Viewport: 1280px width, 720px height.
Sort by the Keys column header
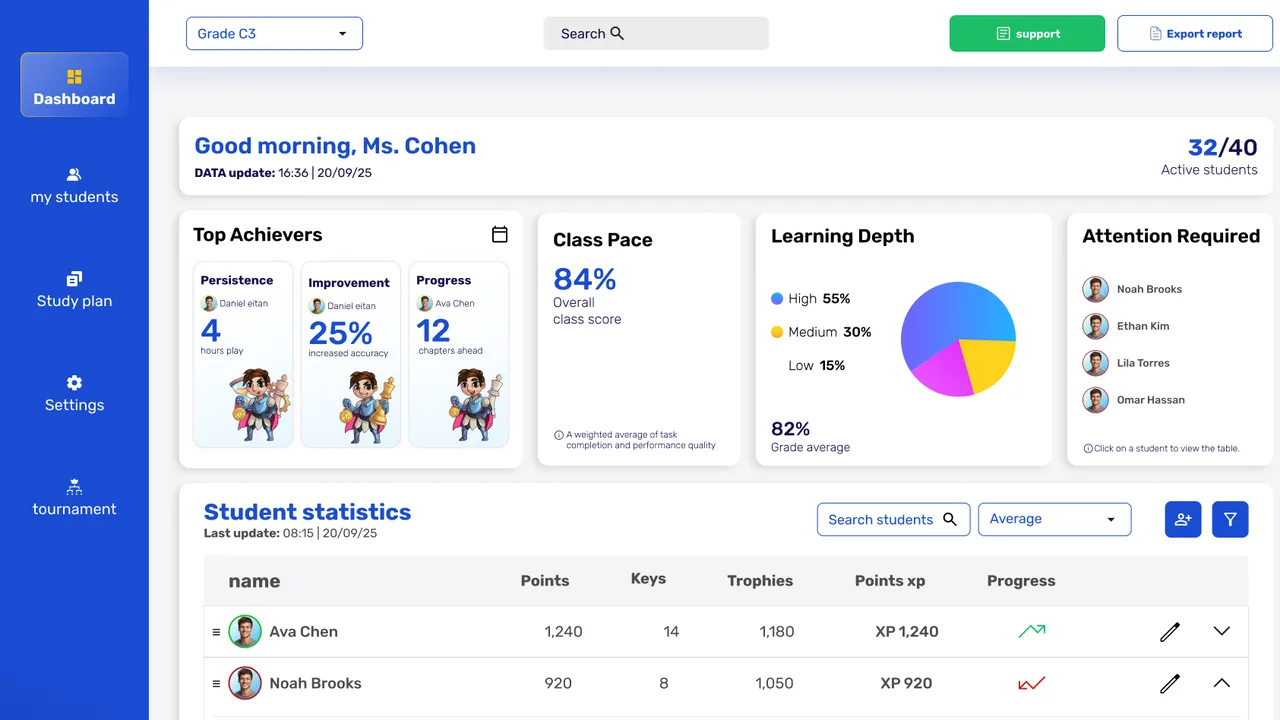(x=648, y=579)
